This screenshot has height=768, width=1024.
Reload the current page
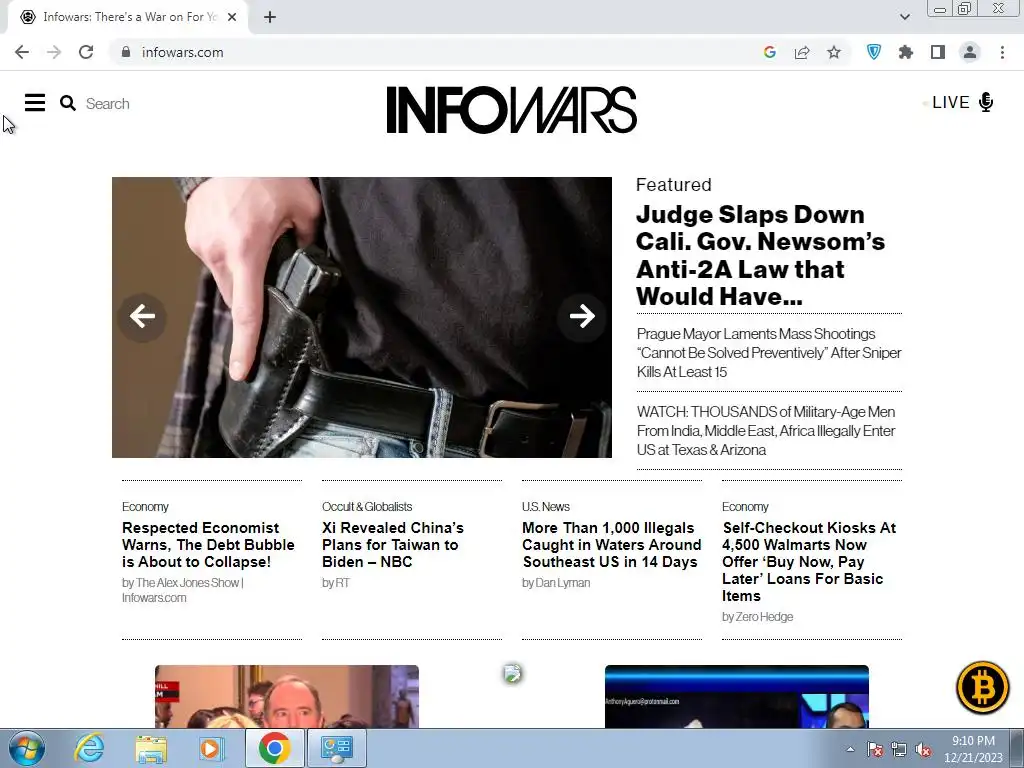click(86, 52)
